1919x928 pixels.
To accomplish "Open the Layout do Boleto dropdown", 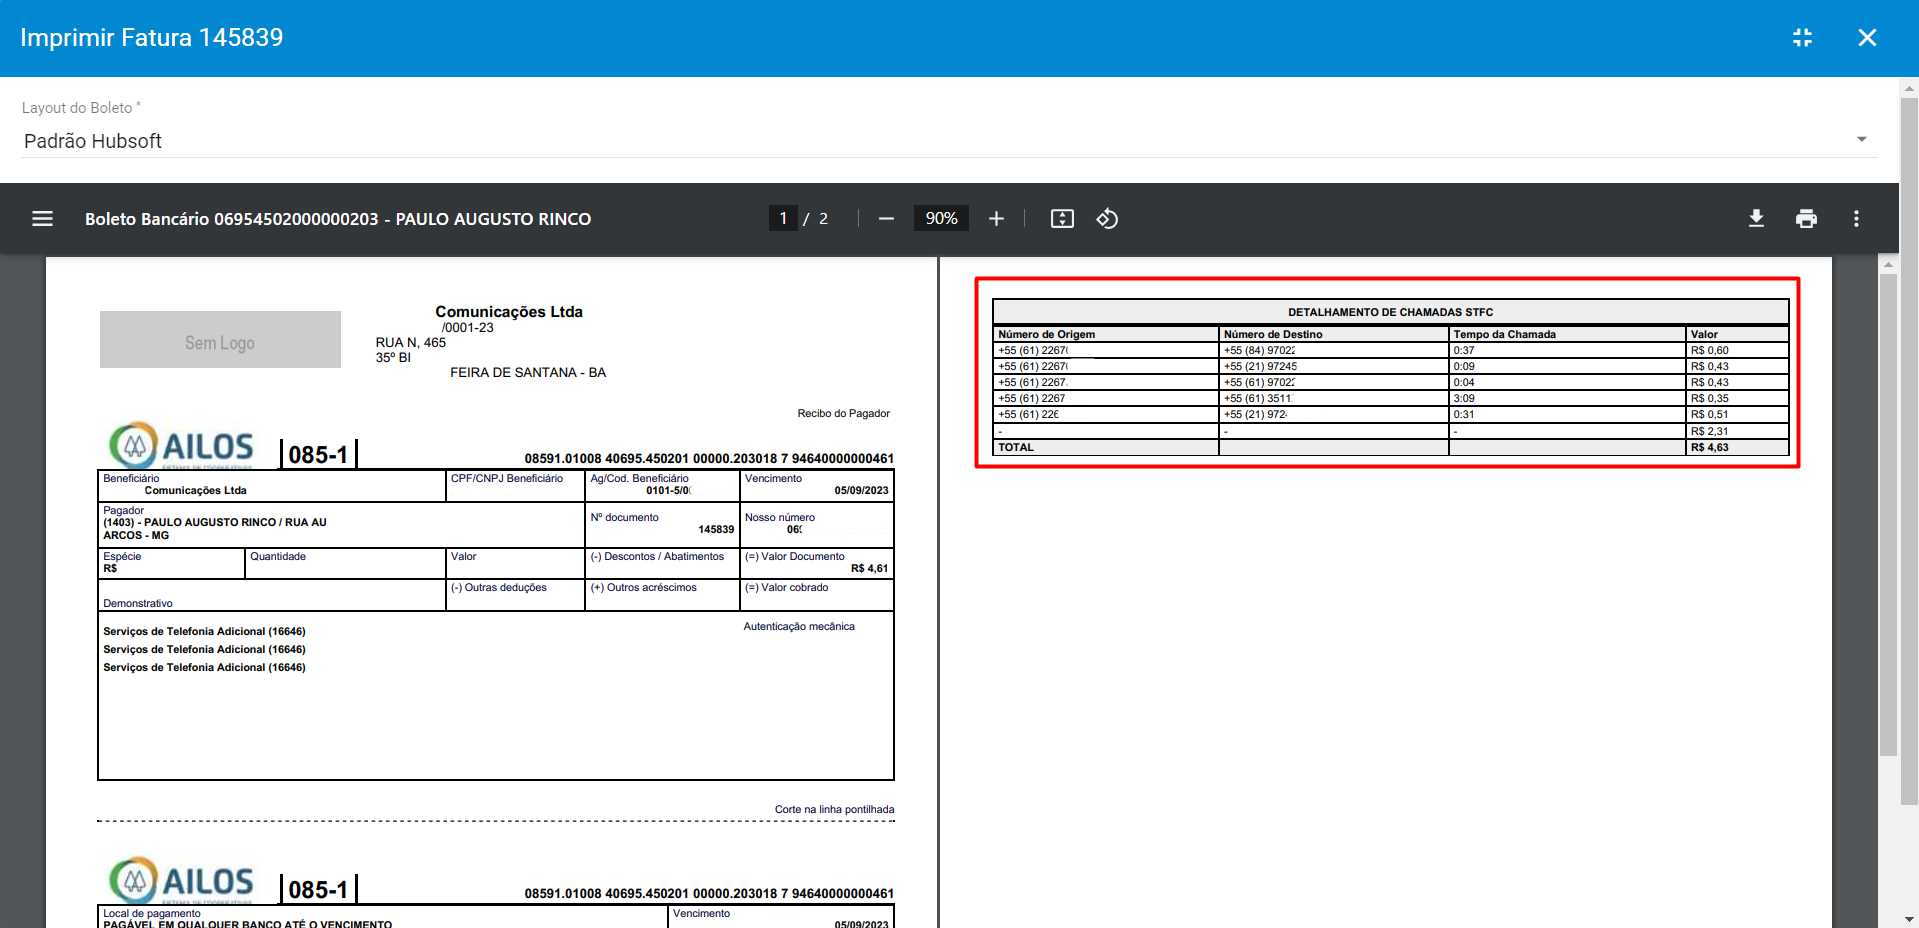I will (x=949, y=141).
